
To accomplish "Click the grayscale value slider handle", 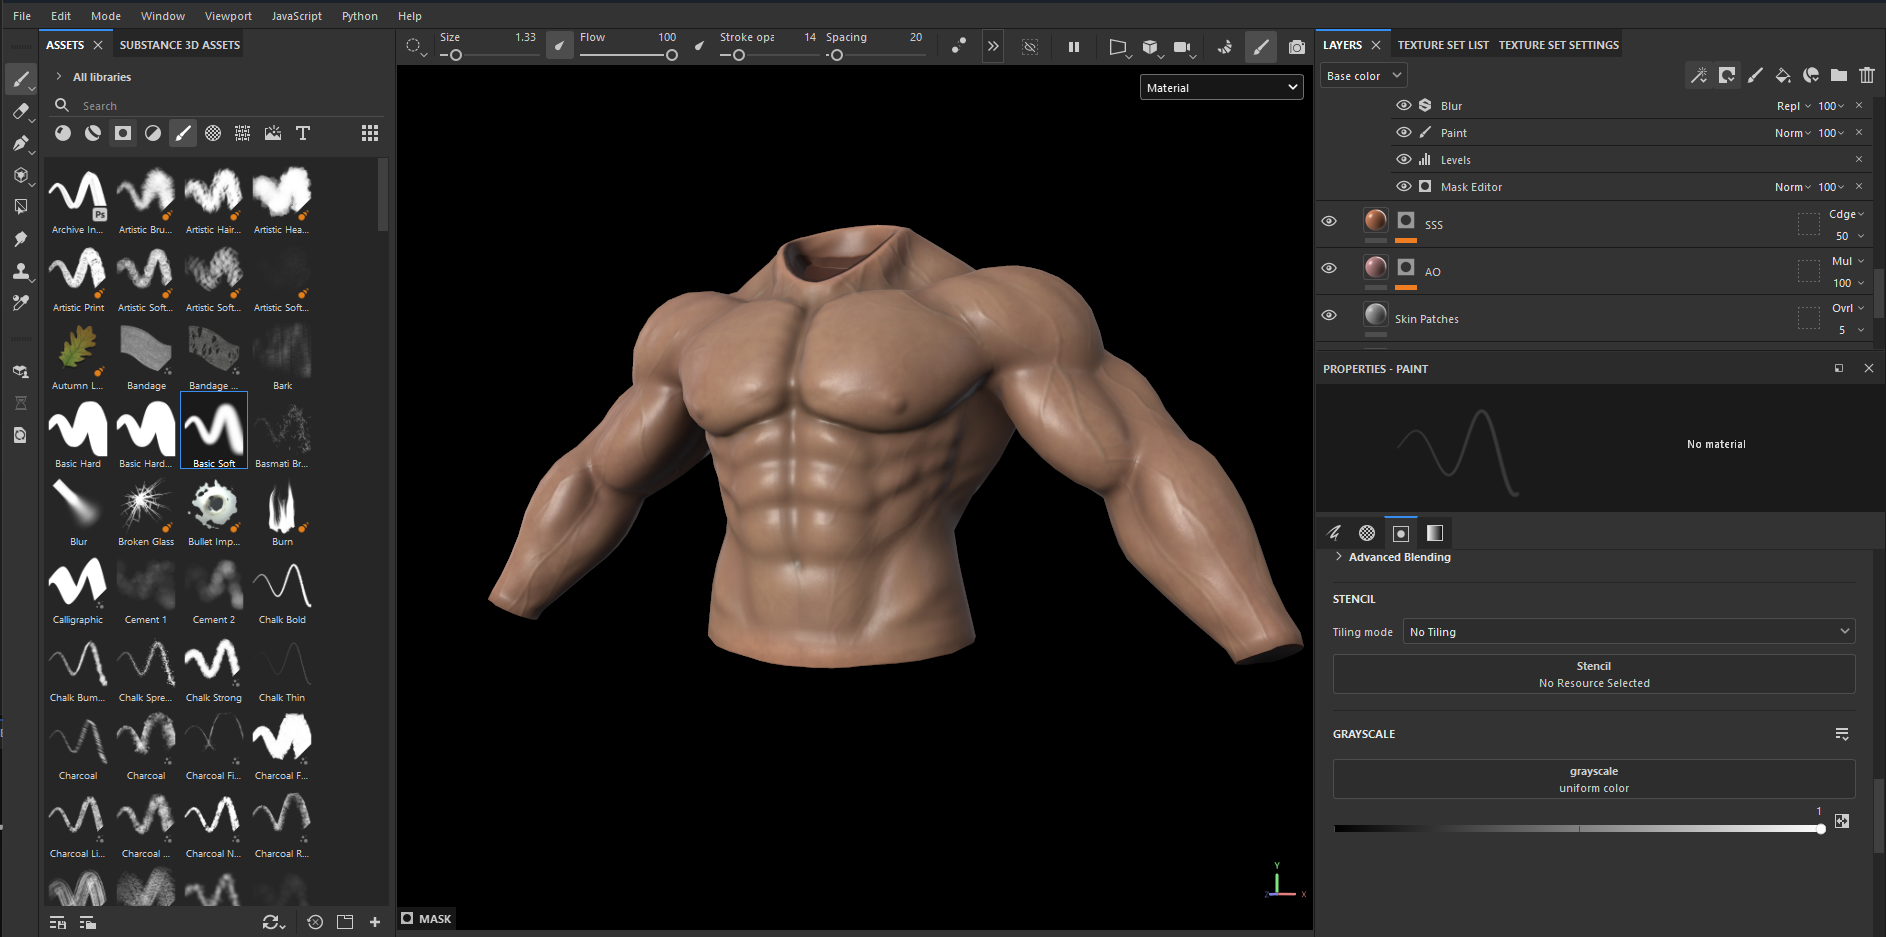I will click(x=1820, y=829).
